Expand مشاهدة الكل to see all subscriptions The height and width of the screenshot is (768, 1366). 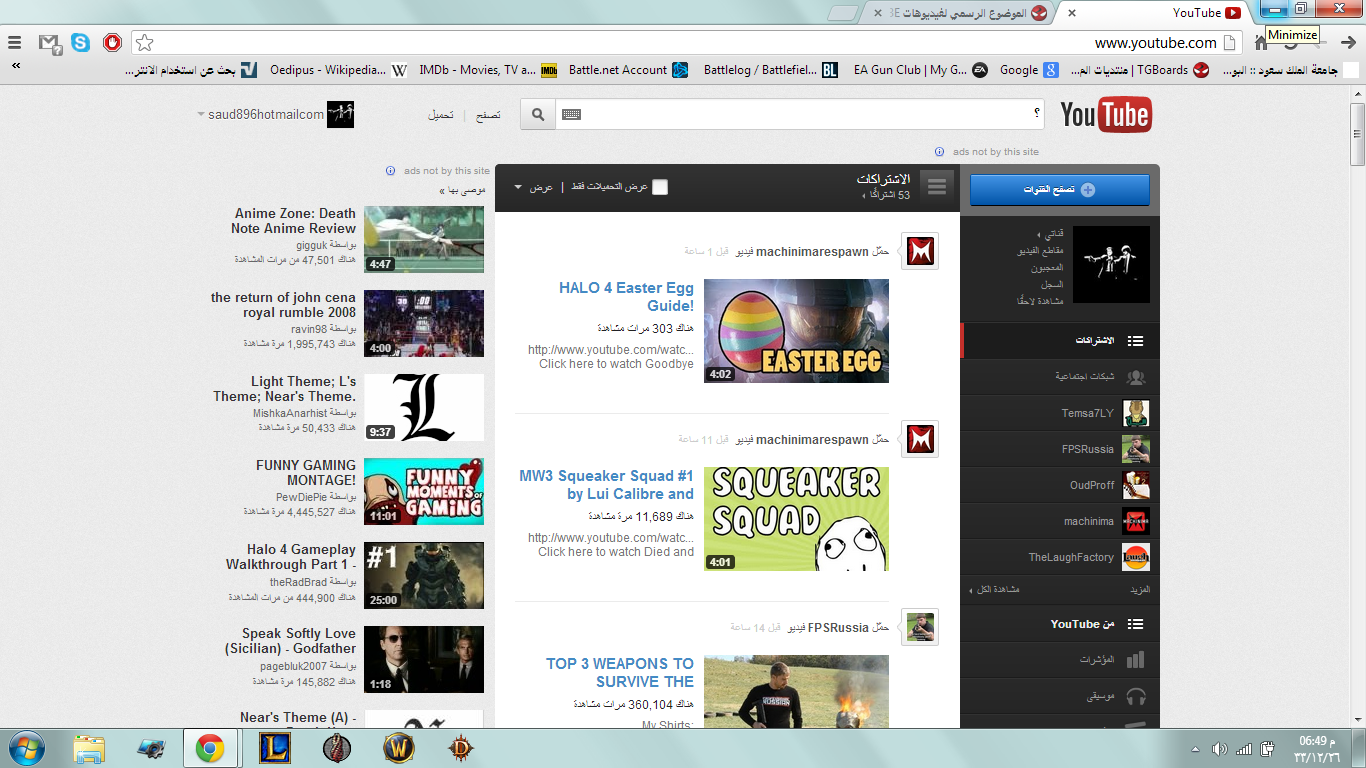coord(994,590)
